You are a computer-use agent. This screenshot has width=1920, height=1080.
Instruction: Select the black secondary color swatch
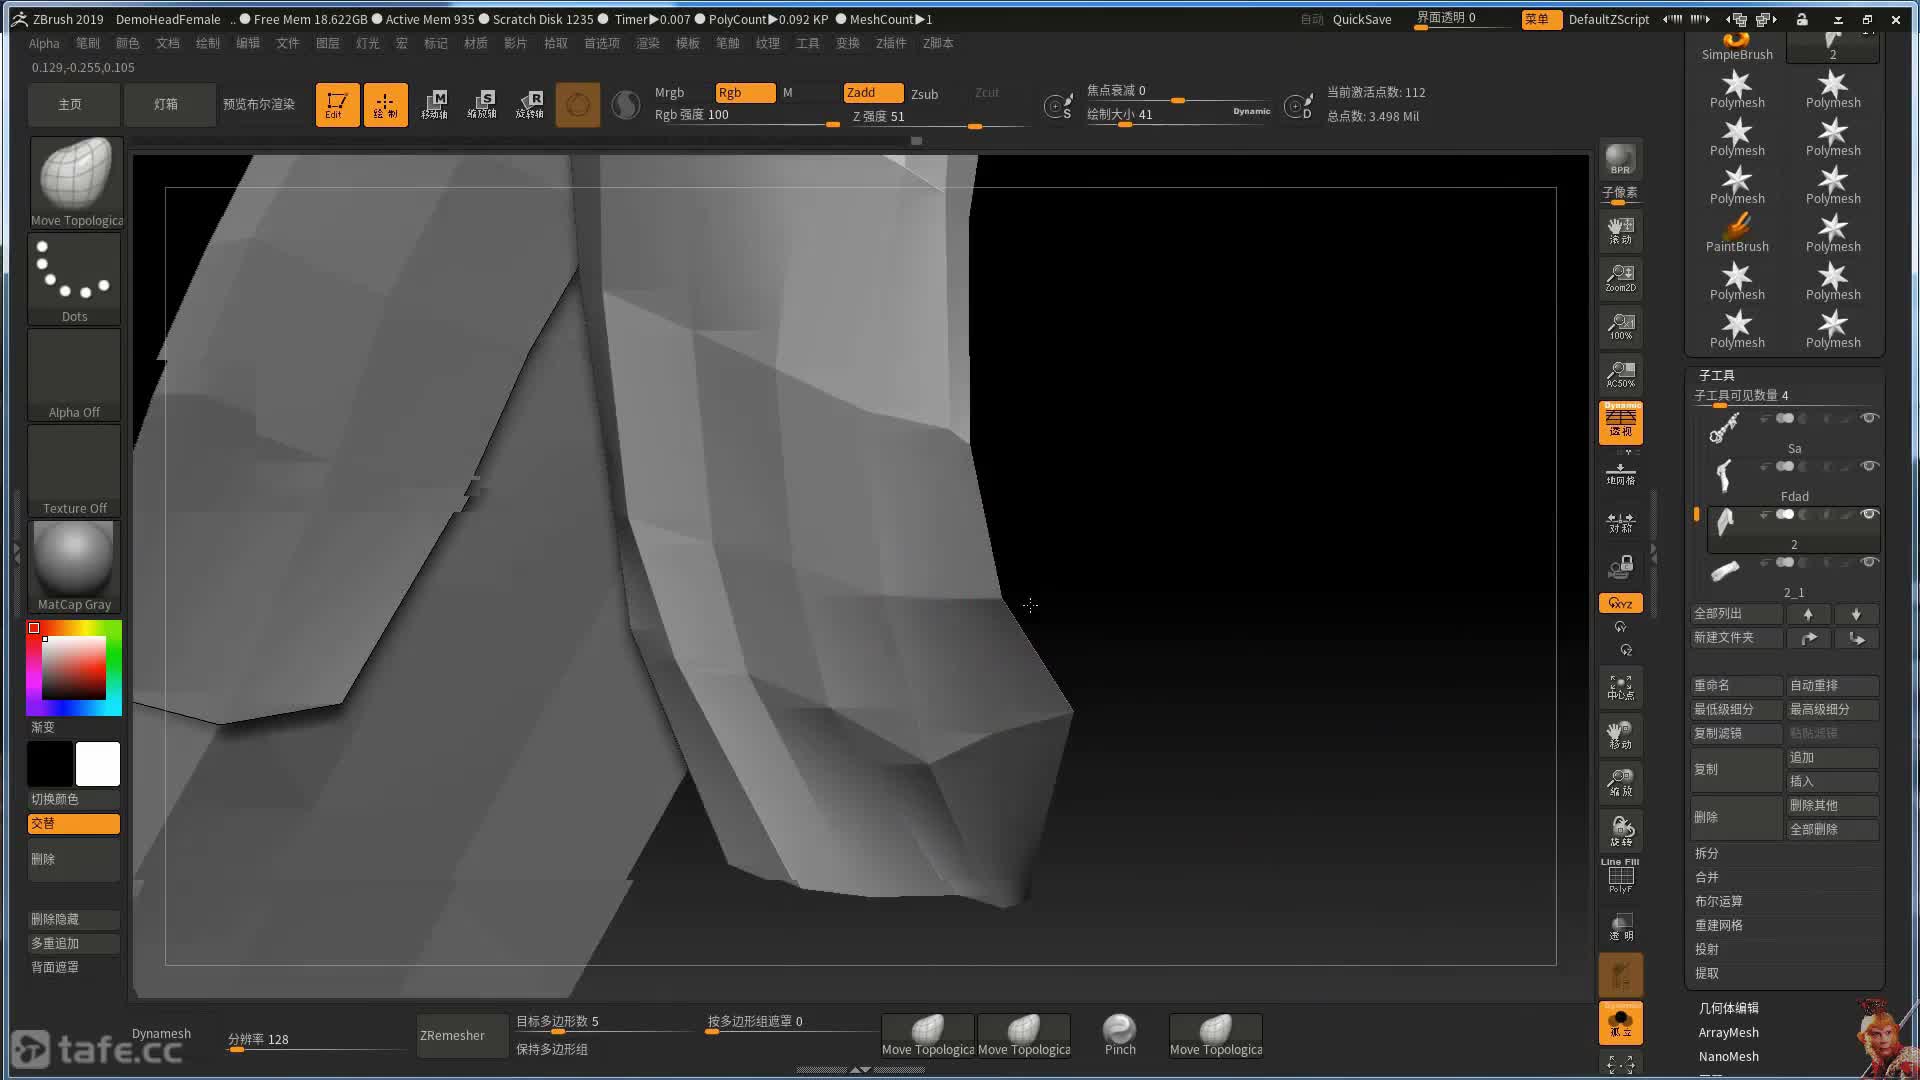click(50, 764)
